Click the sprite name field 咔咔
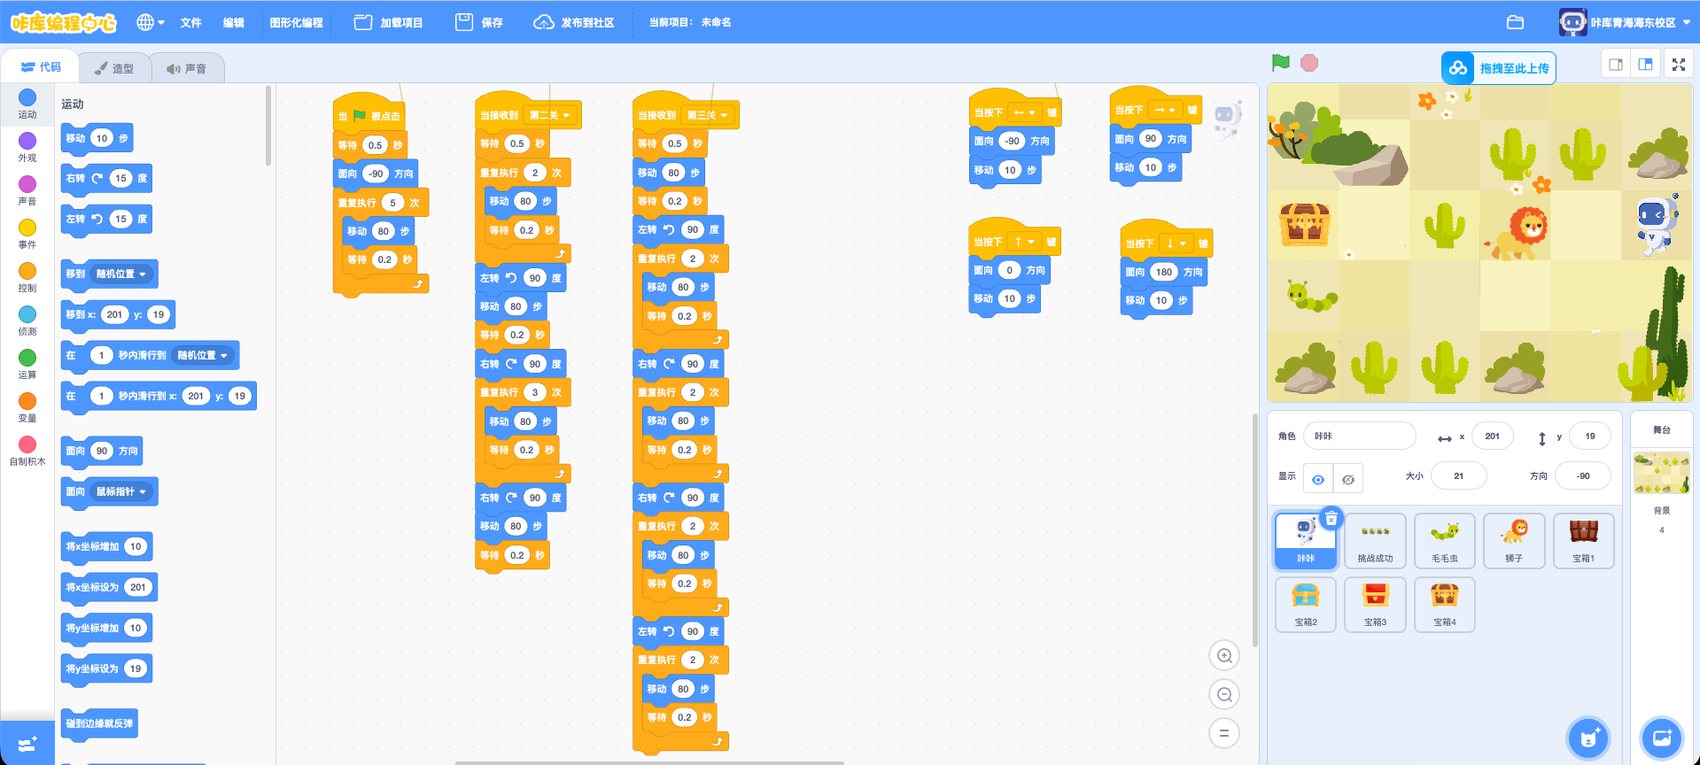1700x765 pixels. coord(1359,436)
